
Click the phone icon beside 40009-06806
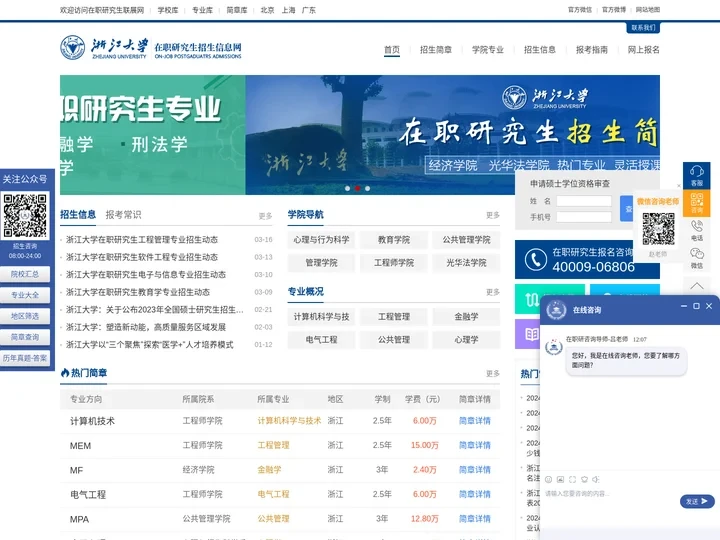[x=535, y=259]
